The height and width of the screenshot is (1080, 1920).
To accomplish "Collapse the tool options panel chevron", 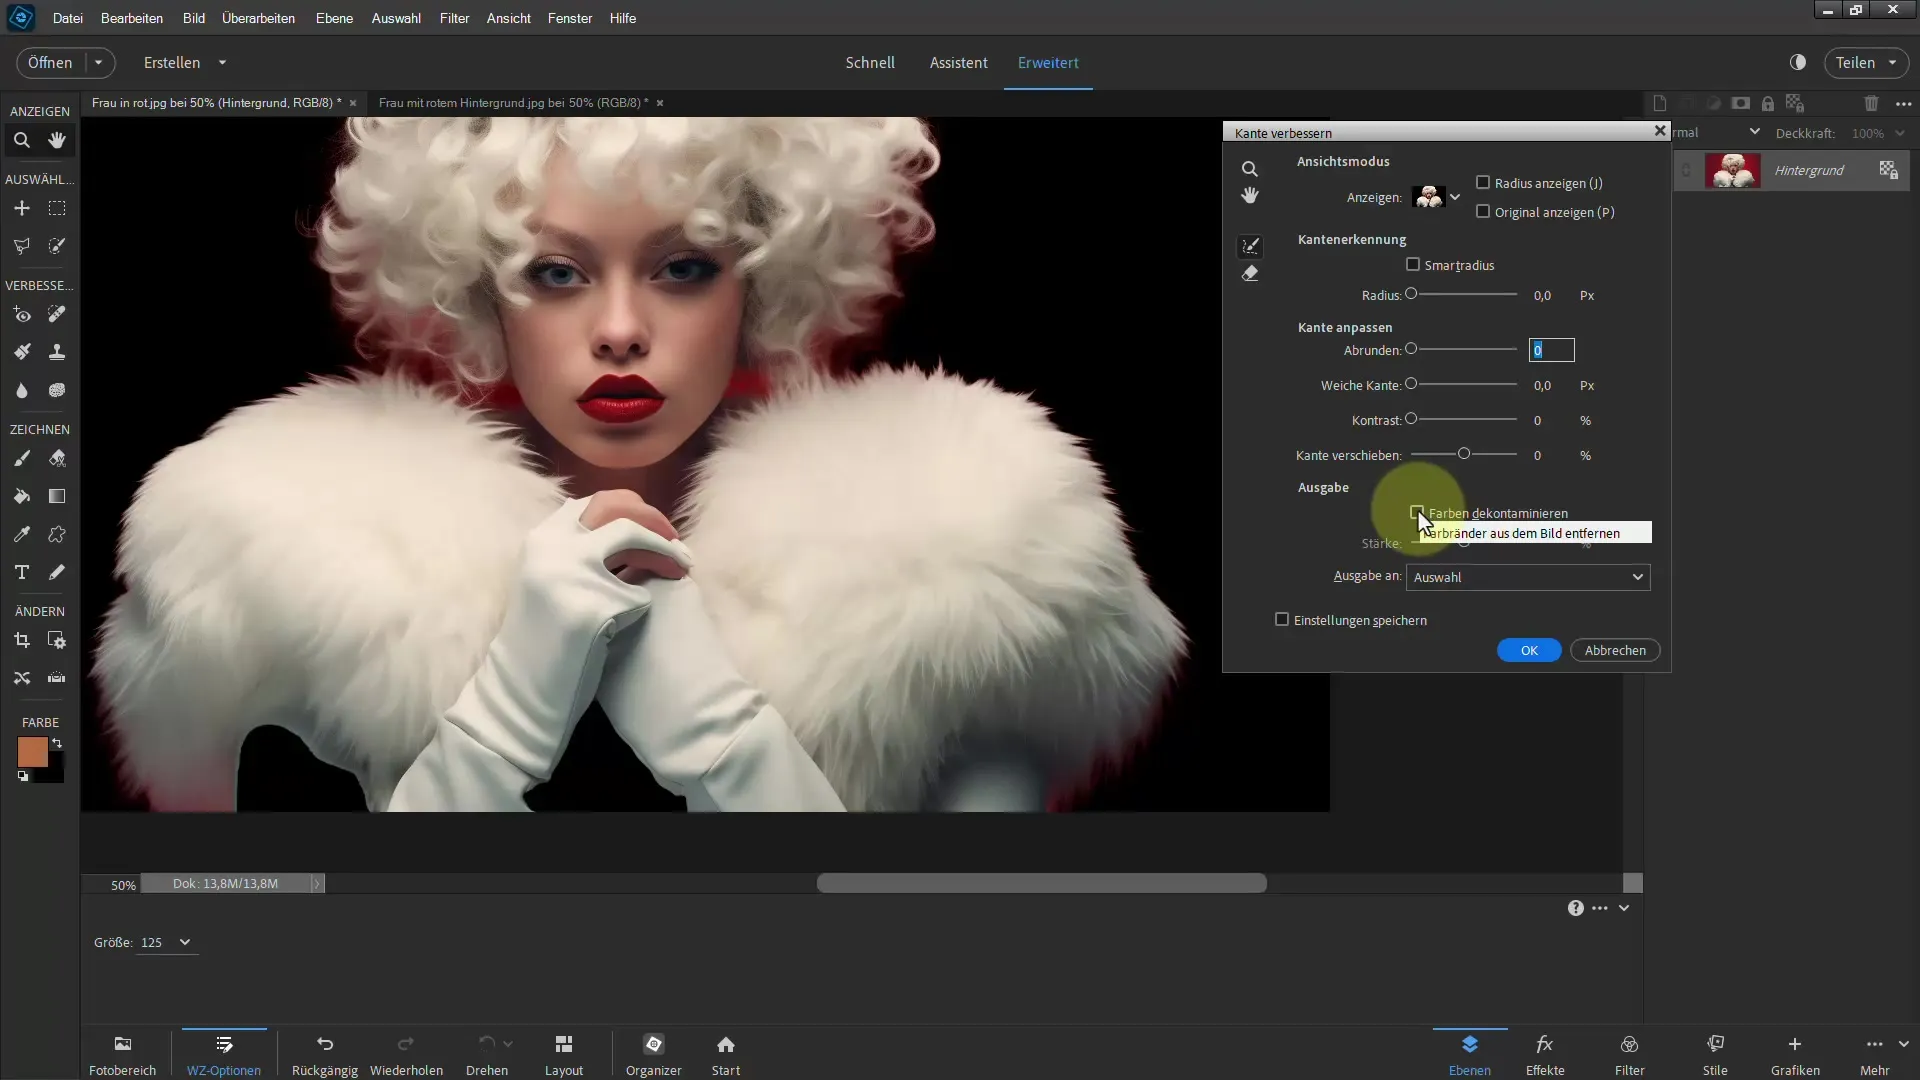I will pos(1624,908).
